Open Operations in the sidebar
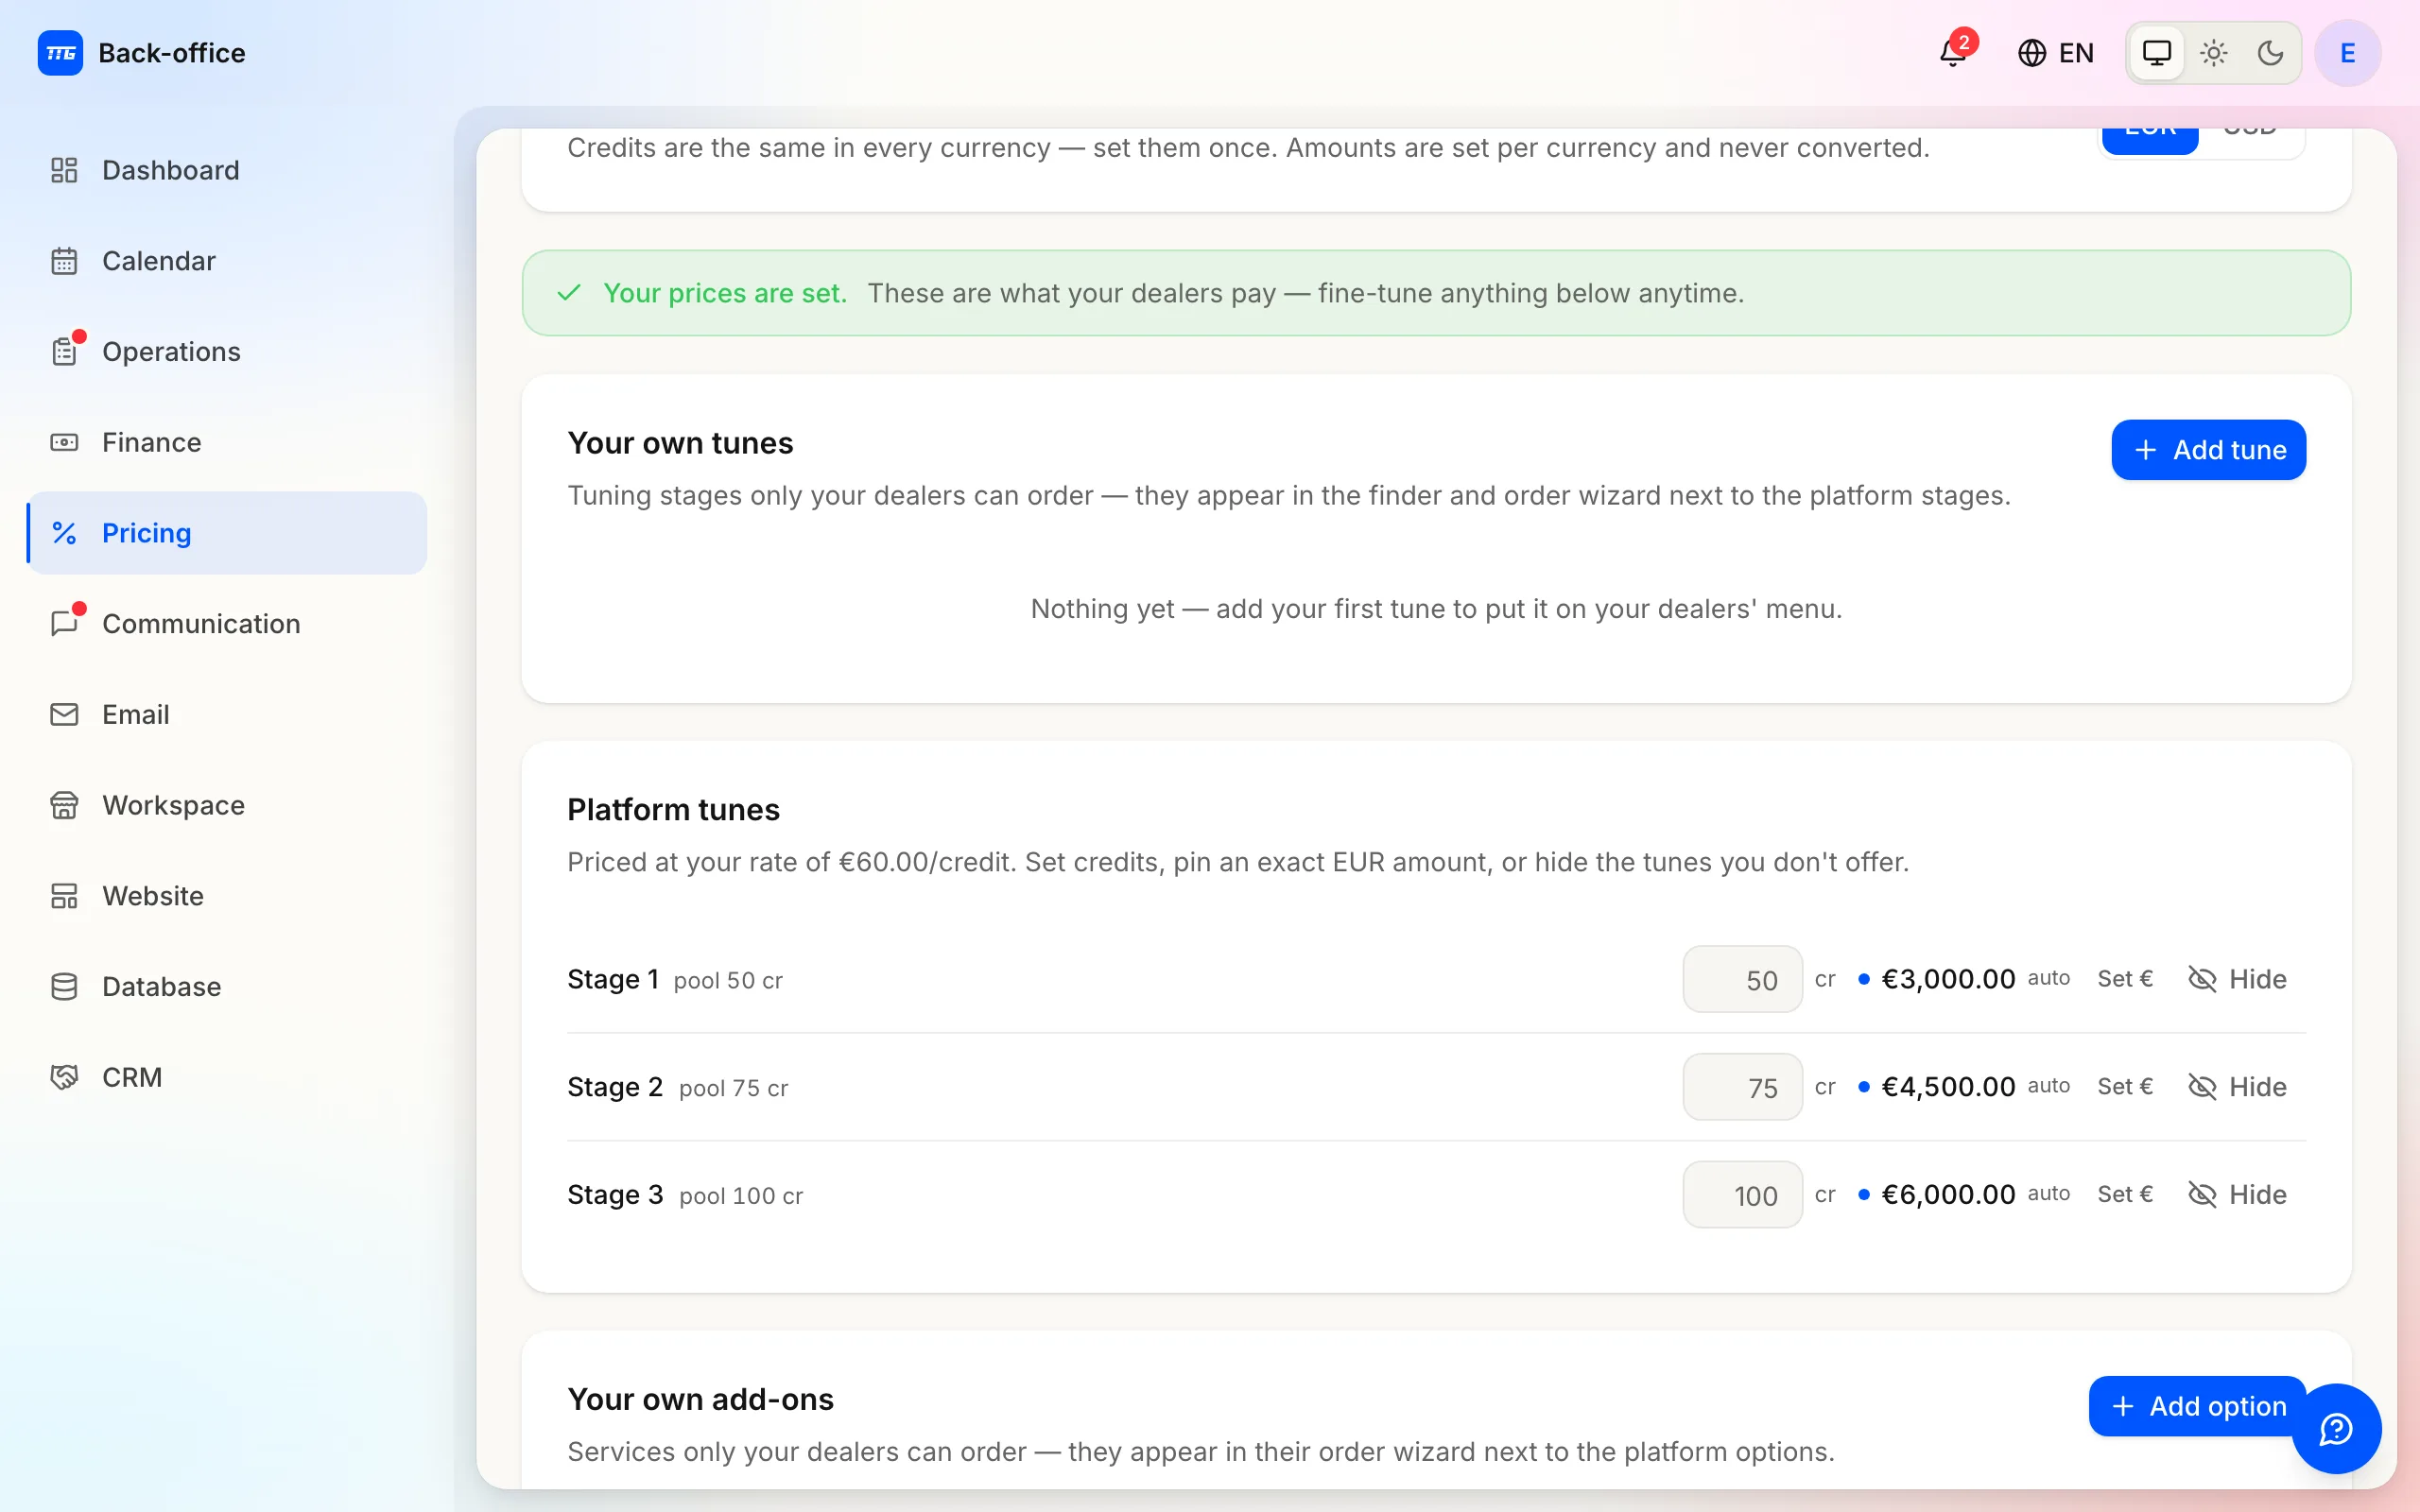 227,352
